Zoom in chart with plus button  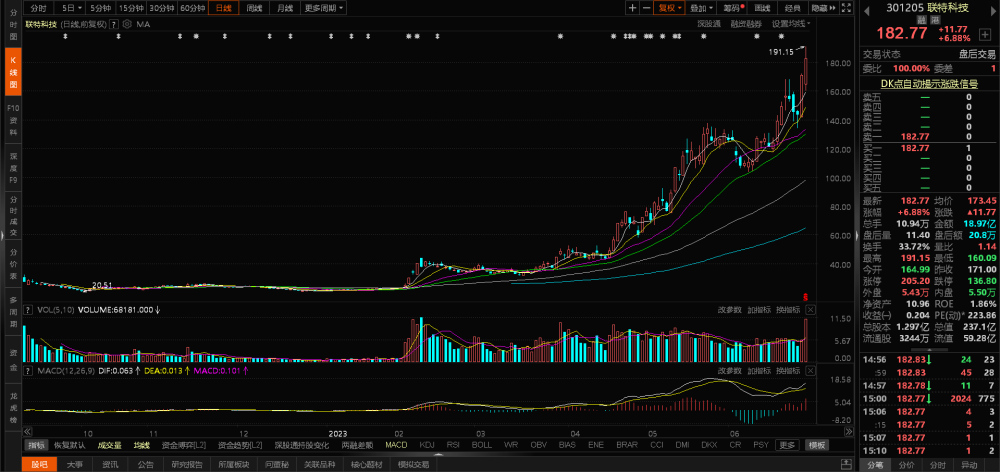point(632,8)
